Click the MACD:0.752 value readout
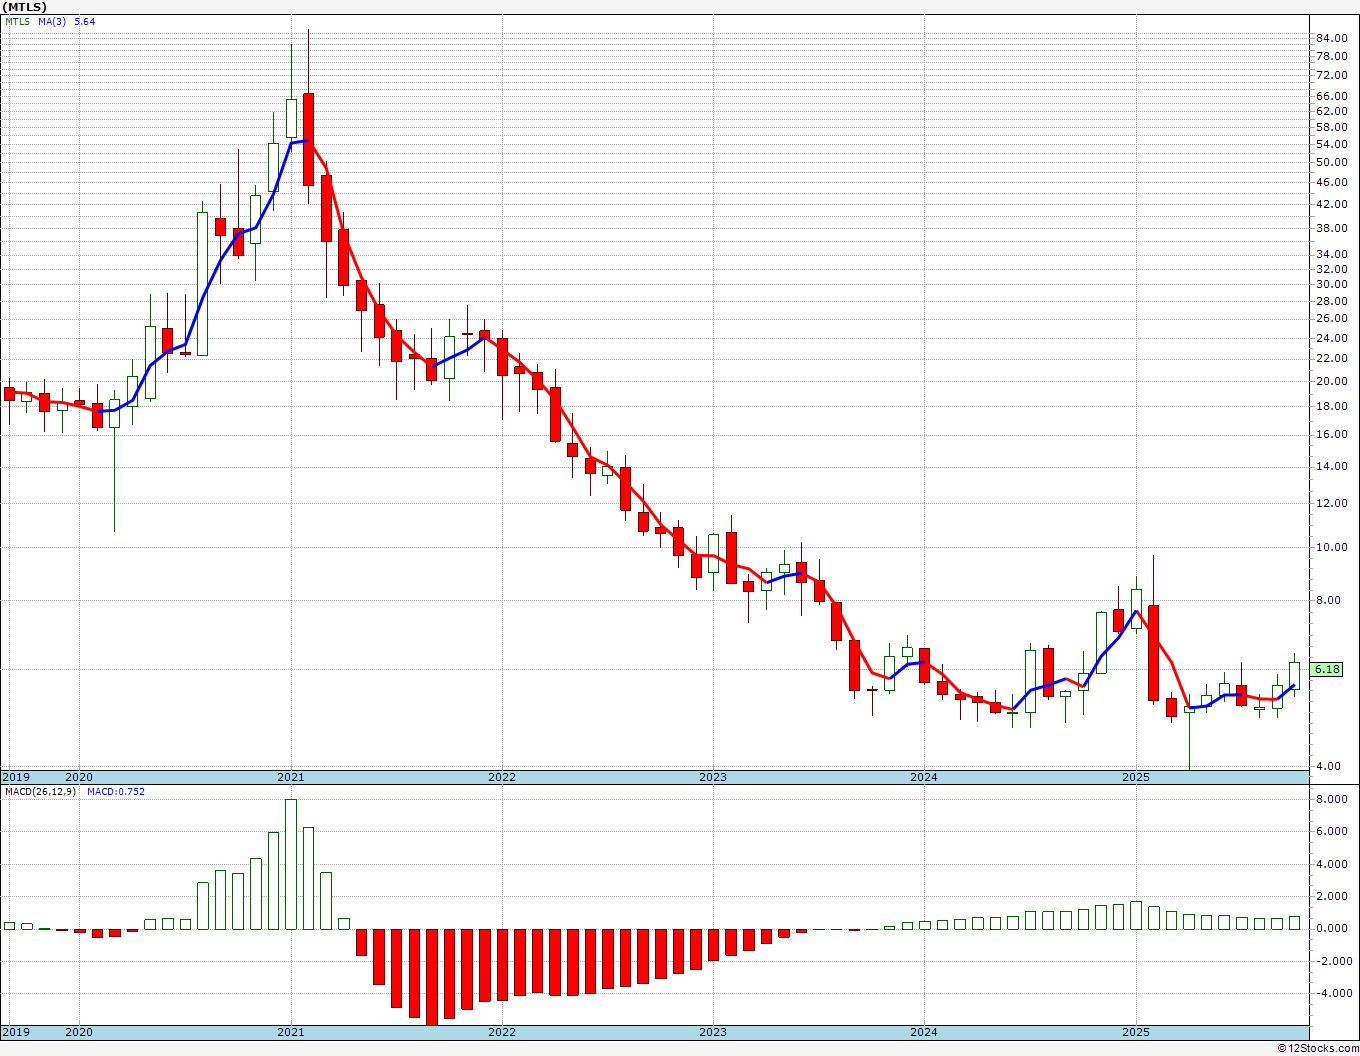Image resolution: width=1360 pixels, height=1056 pixels. [x=116, y=792]
